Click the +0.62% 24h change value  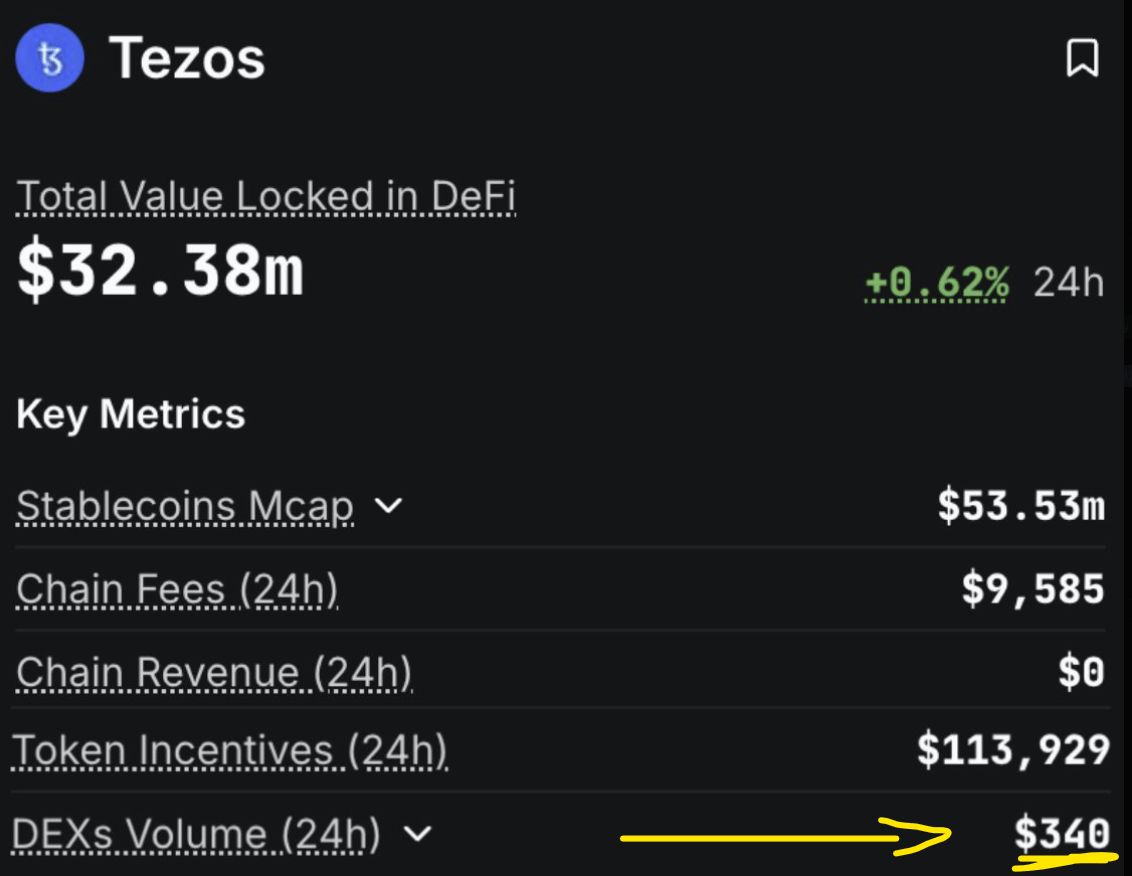[x=937, y=283]
